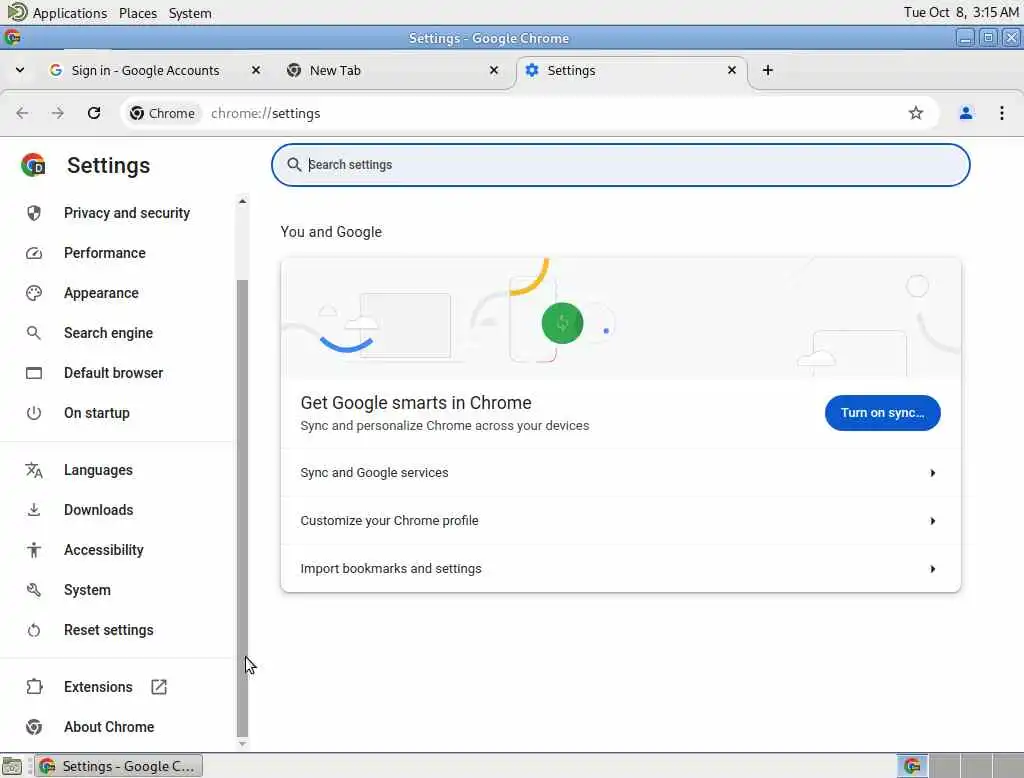This screenshot has width=1024, height=778.
Task: Open Search engine settings
Action: click(x=108, y=333)
